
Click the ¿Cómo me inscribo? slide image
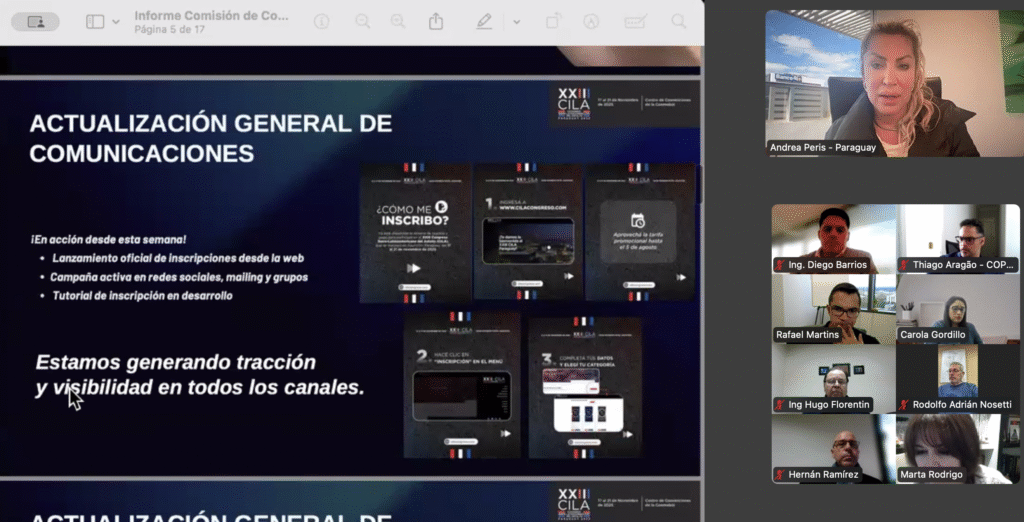414,232
